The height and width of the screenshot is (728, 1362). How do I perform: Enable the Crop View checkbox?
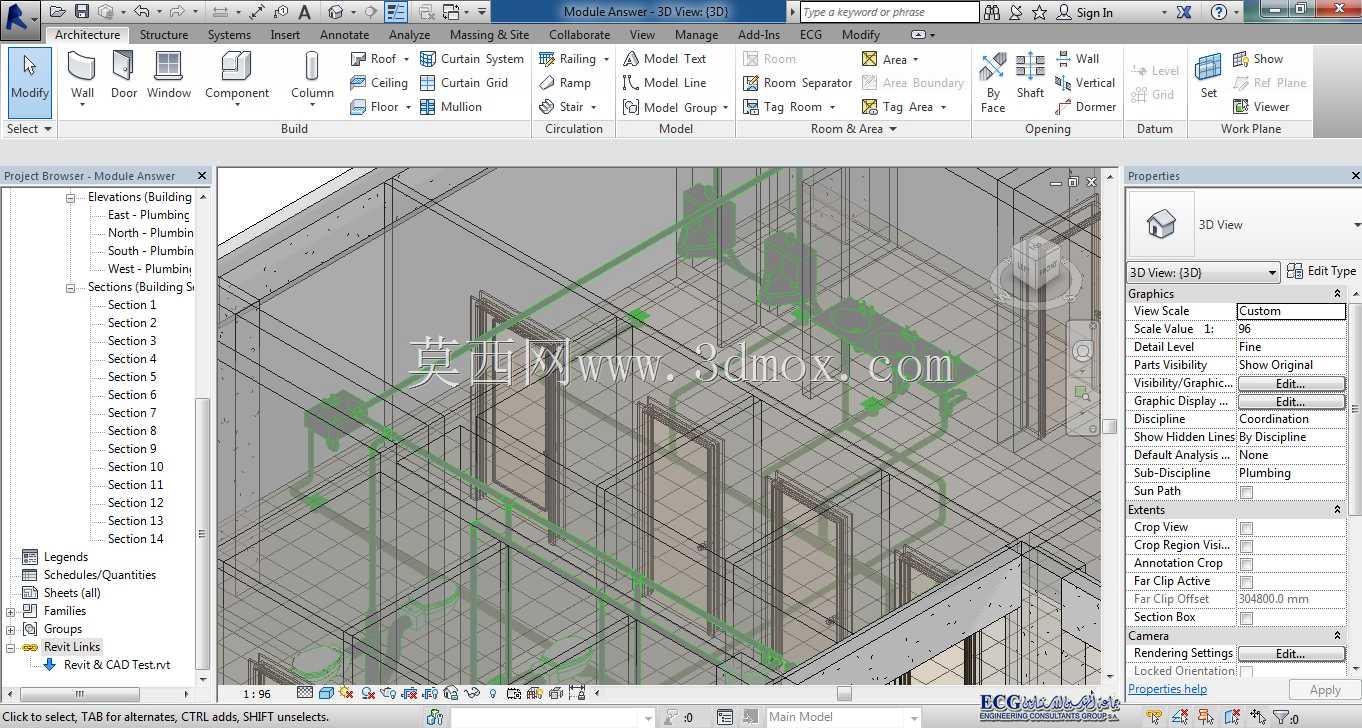pyautogui.click(x=1246, y=528)
